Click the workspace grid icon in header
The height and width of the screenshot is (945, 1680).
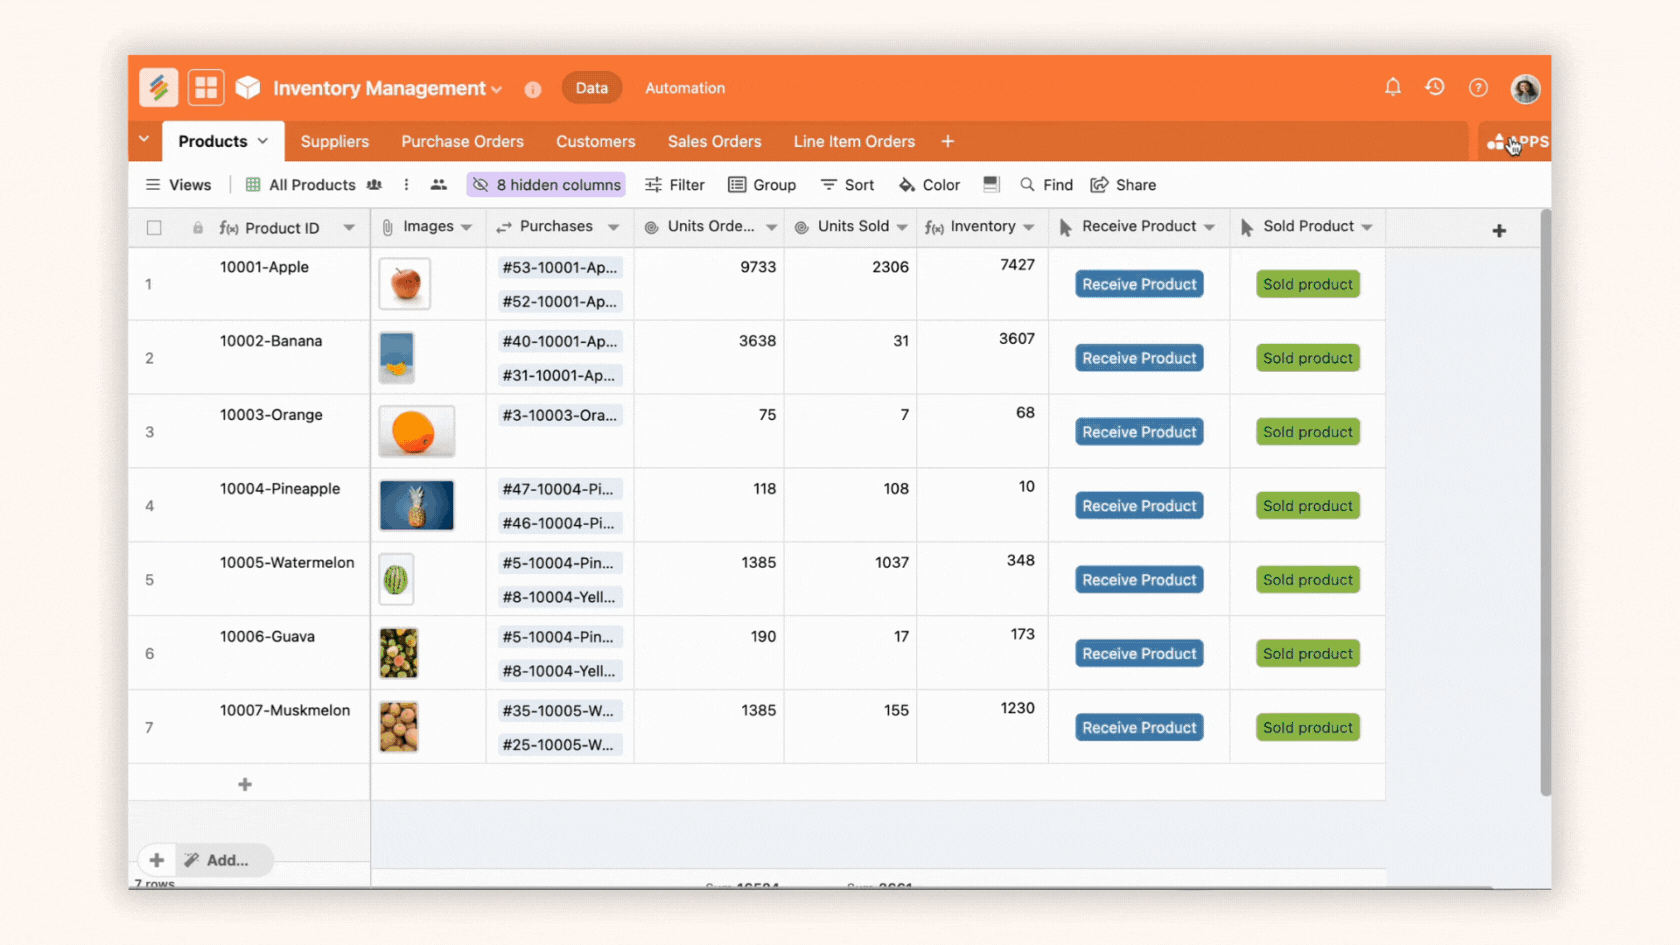tap(206, 88)
